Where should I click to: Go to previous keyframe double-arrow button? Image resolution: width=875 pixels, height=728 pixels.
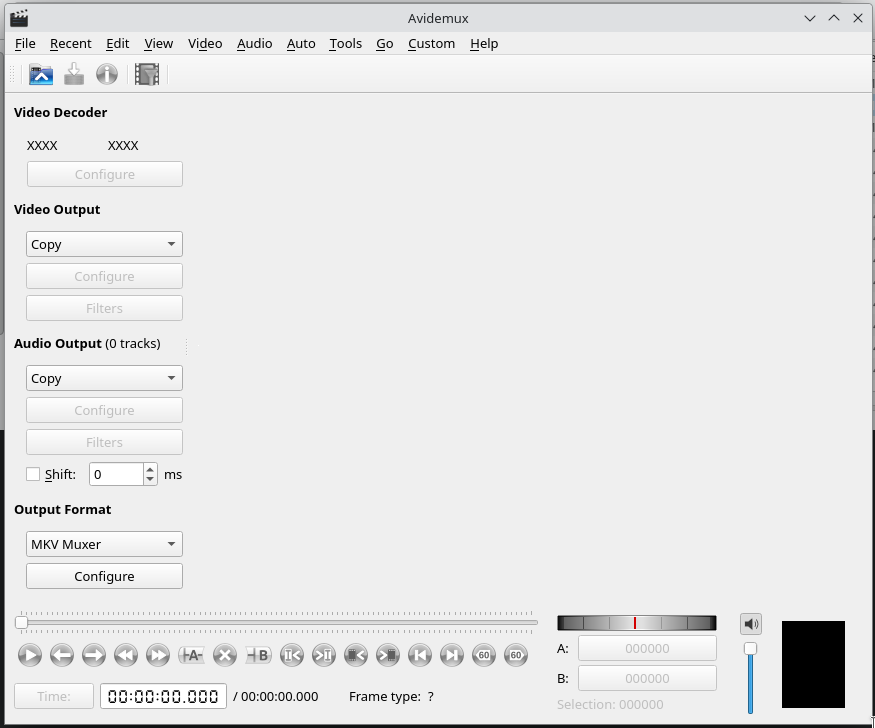(x=126, y=655)
